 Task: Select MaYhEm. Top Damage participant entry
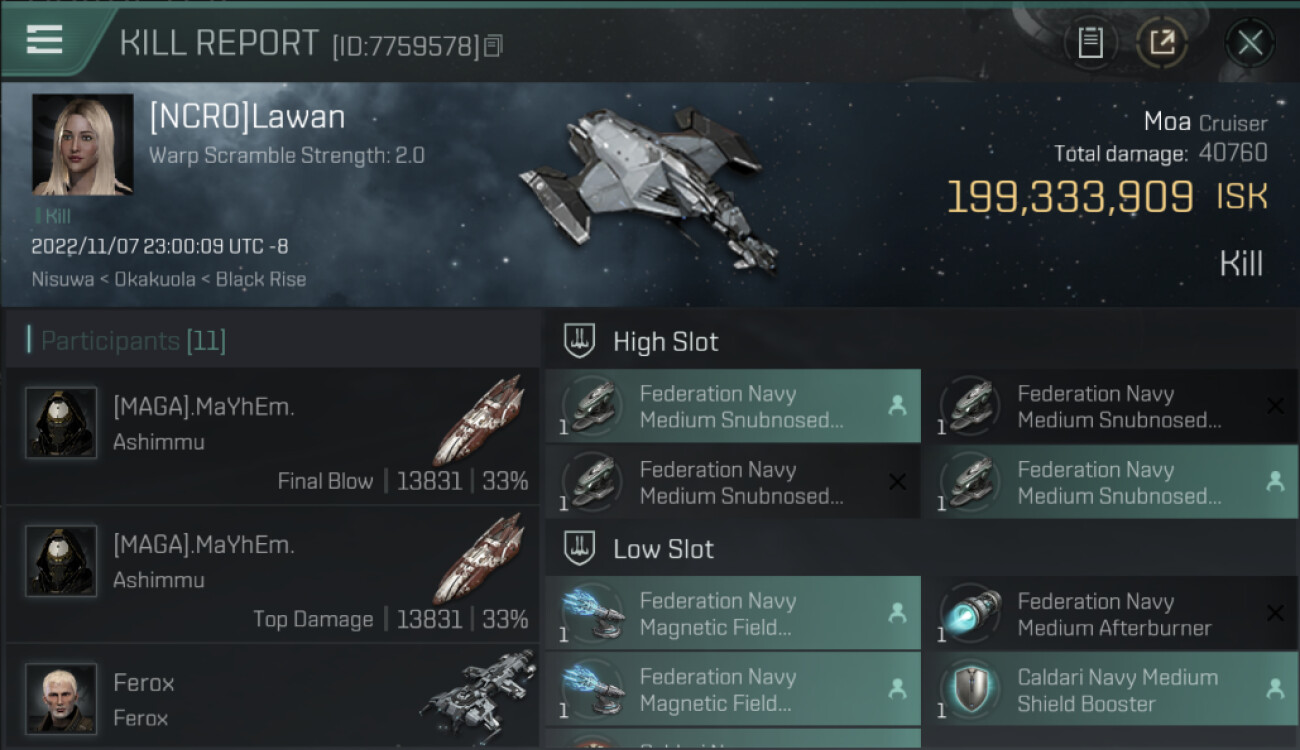click(272, 574)
